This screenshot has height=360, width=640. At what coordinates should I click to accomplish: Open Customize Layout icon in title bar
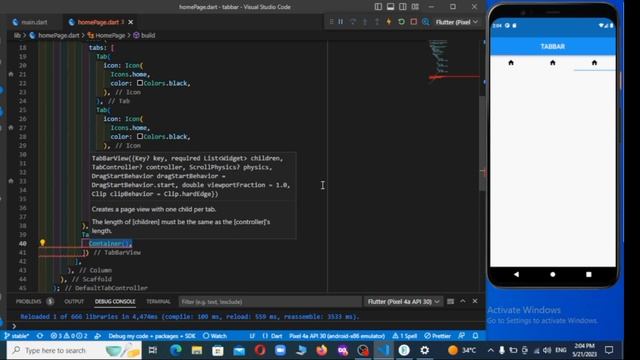click(x=415, y=7)
